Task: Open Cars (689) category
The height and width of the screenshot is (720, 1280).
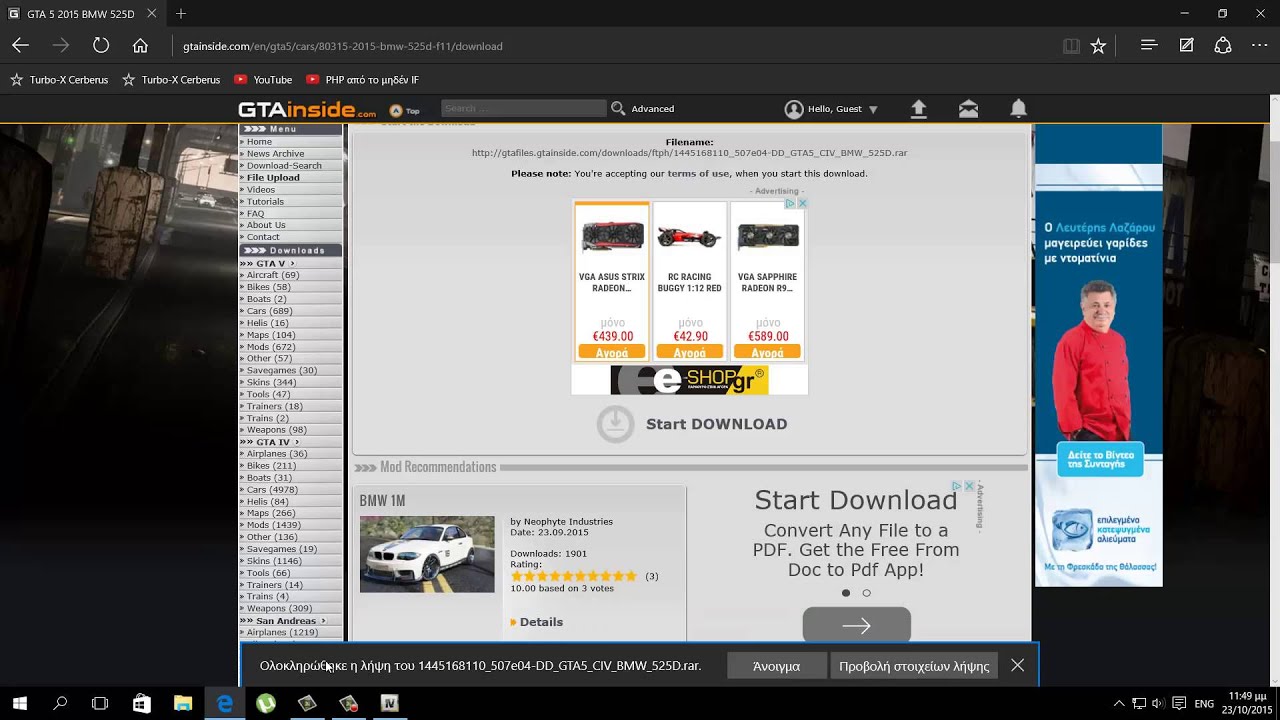Action: [x=269, y=311]
